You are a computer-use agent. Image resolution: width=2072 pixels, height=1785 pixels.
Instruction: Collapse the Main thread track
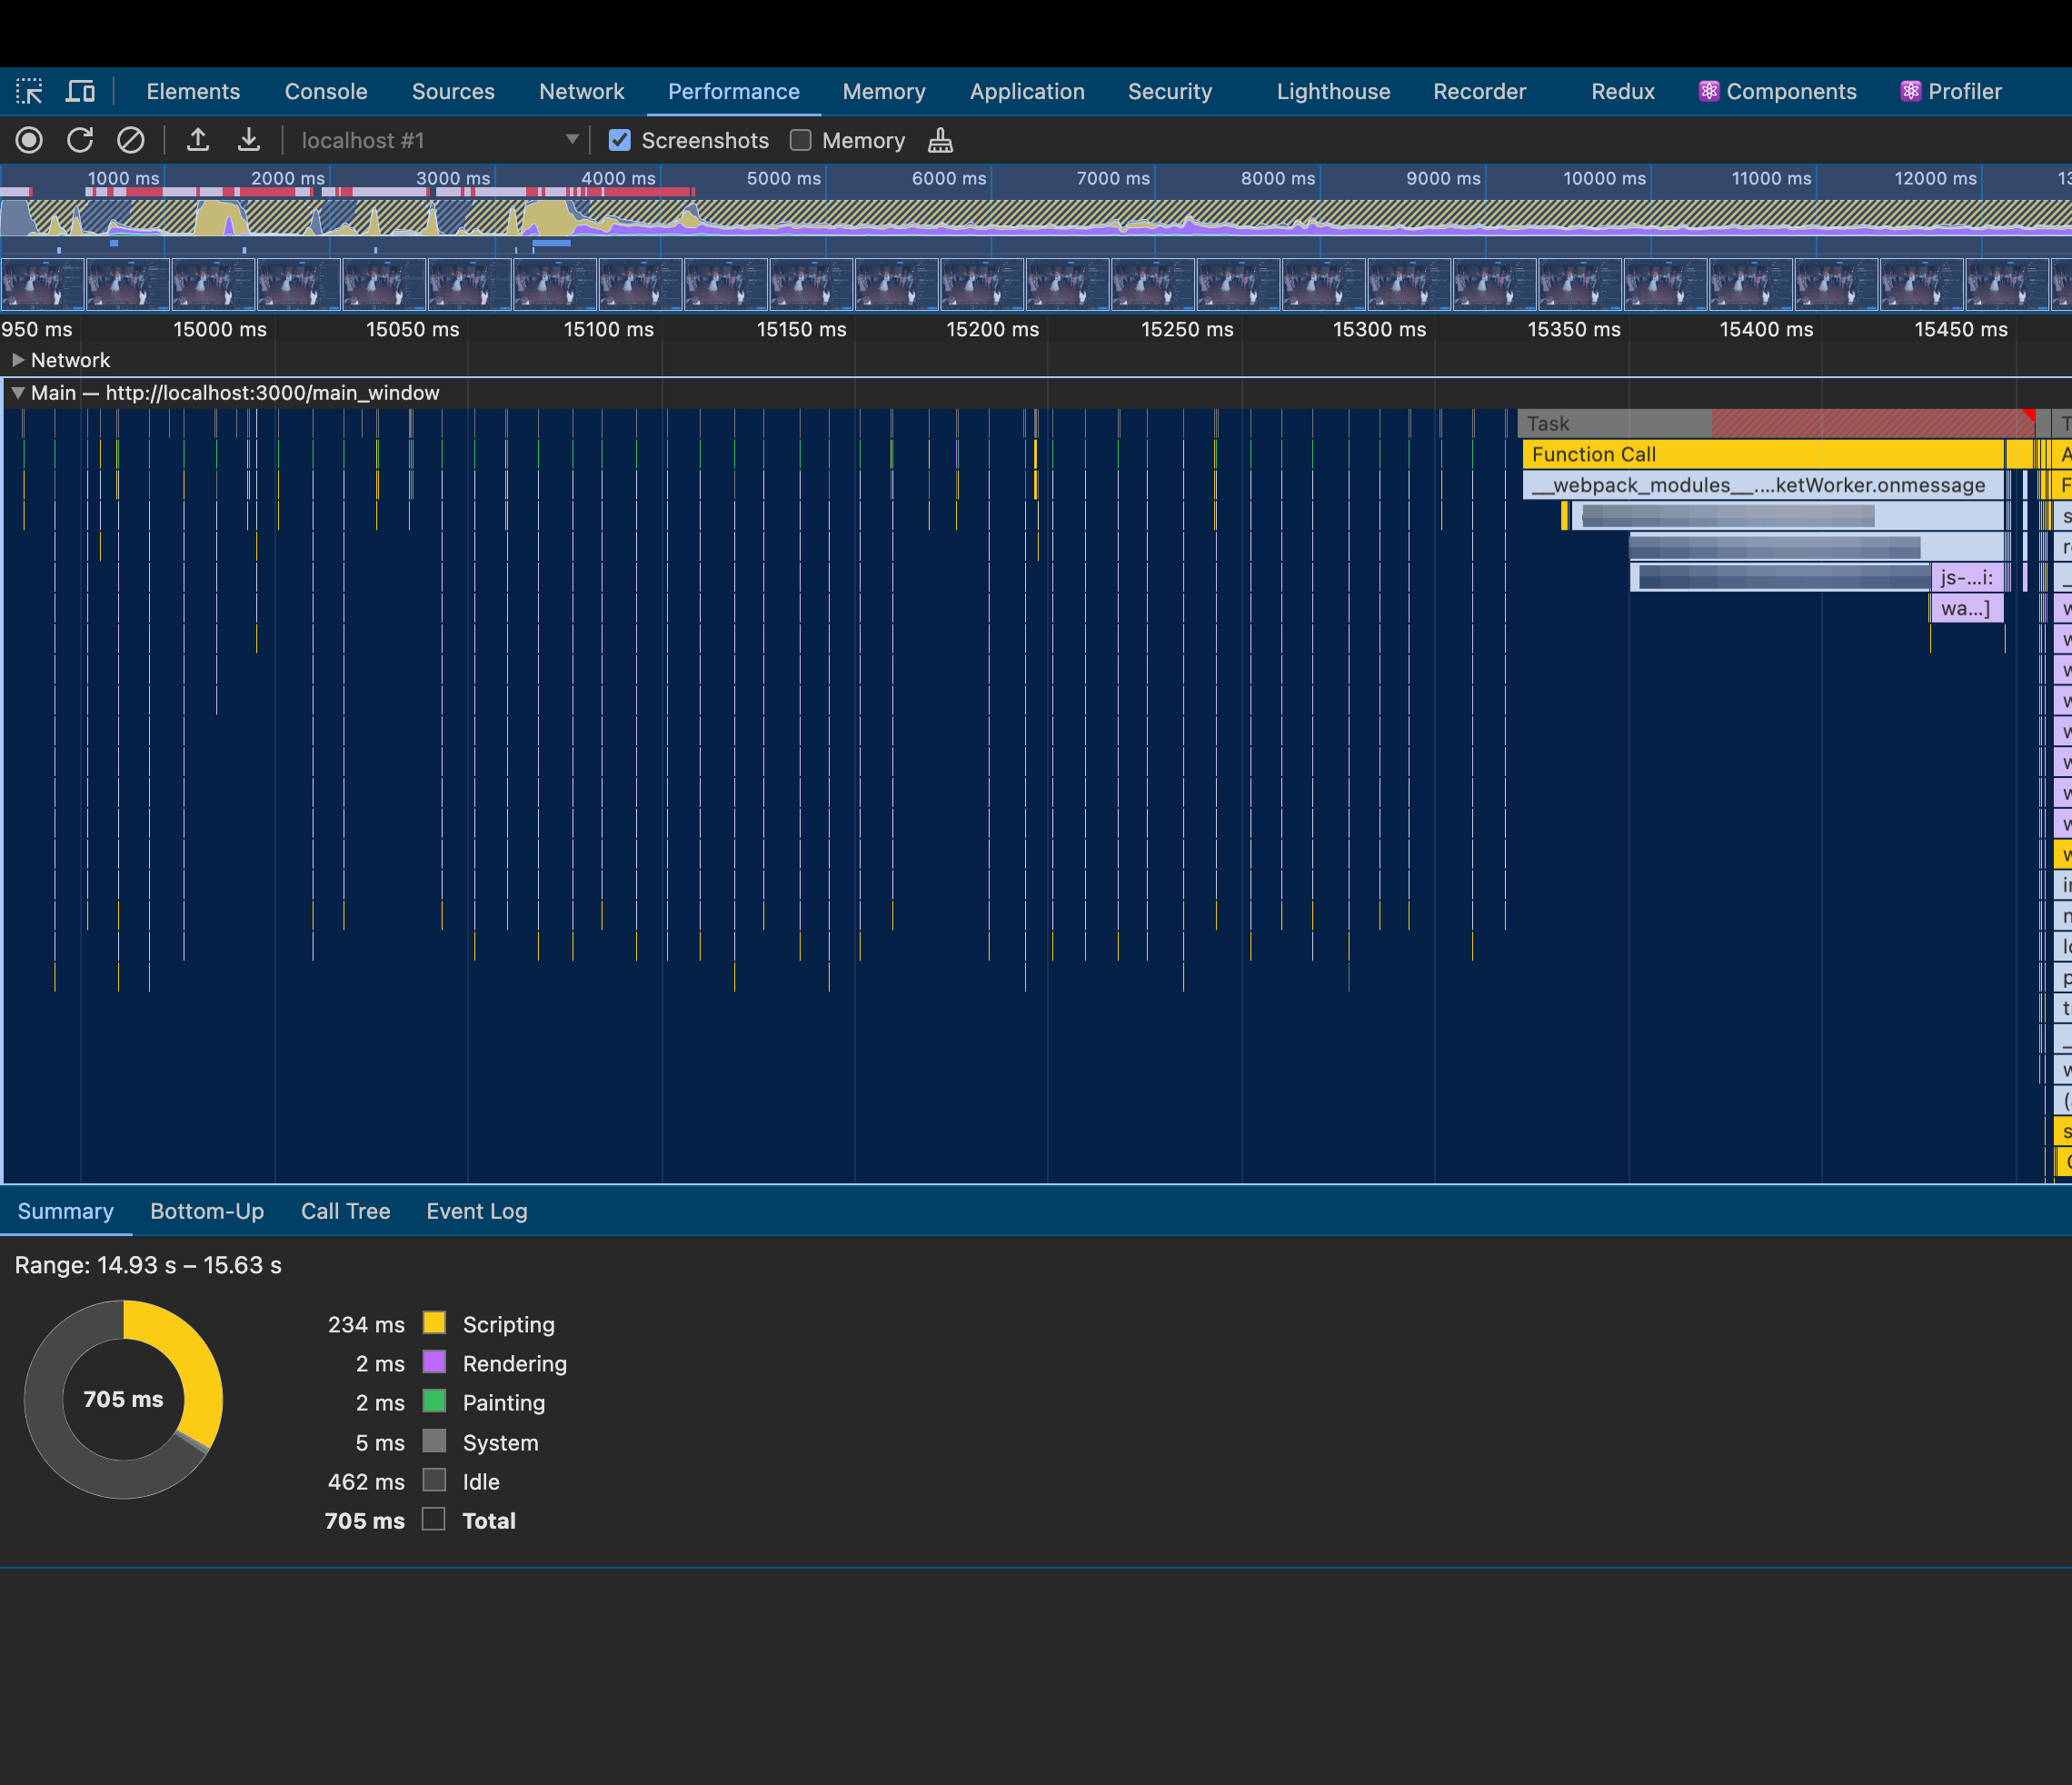point(18,393)
